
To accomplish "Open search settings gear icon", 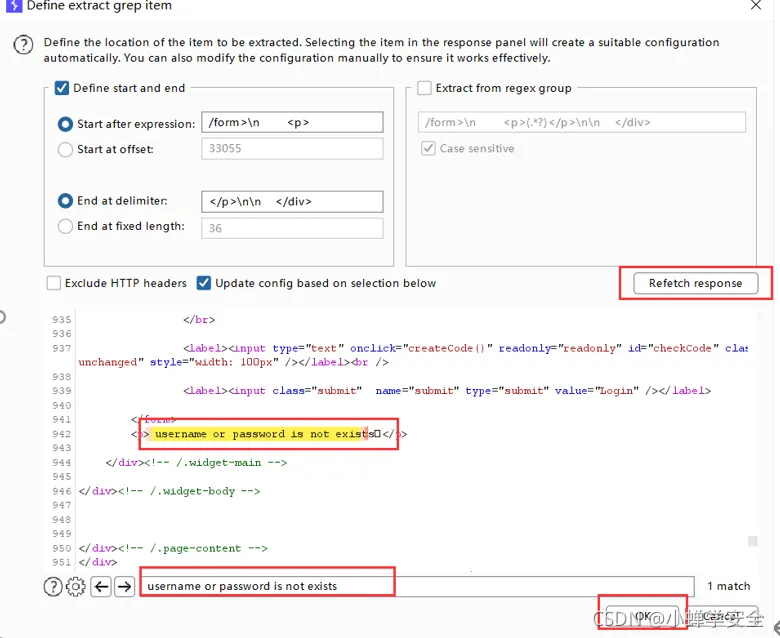I will click(76, 586).
